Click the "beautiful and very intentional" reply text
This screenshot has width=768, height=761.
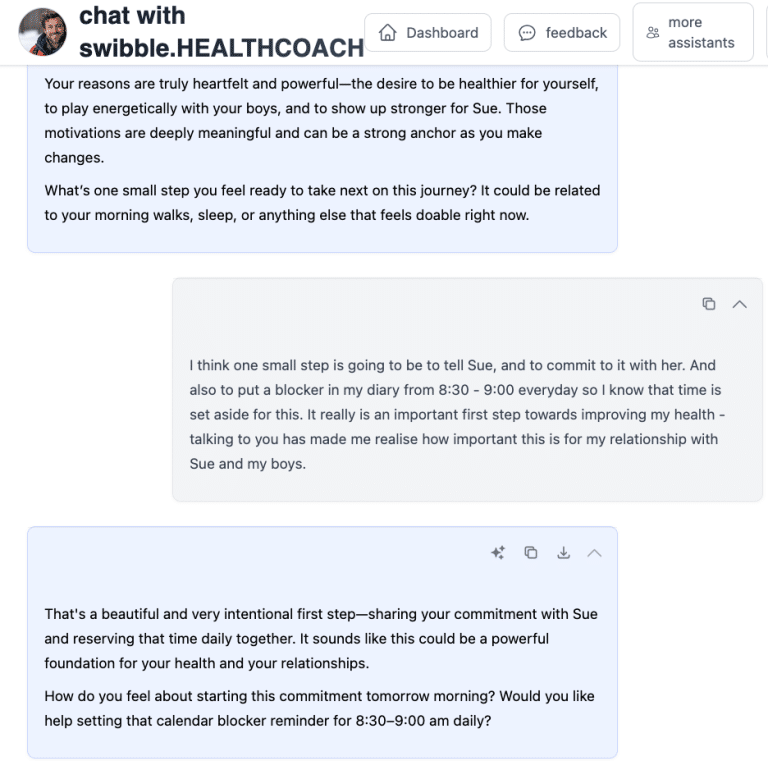[x=320, y=638]
